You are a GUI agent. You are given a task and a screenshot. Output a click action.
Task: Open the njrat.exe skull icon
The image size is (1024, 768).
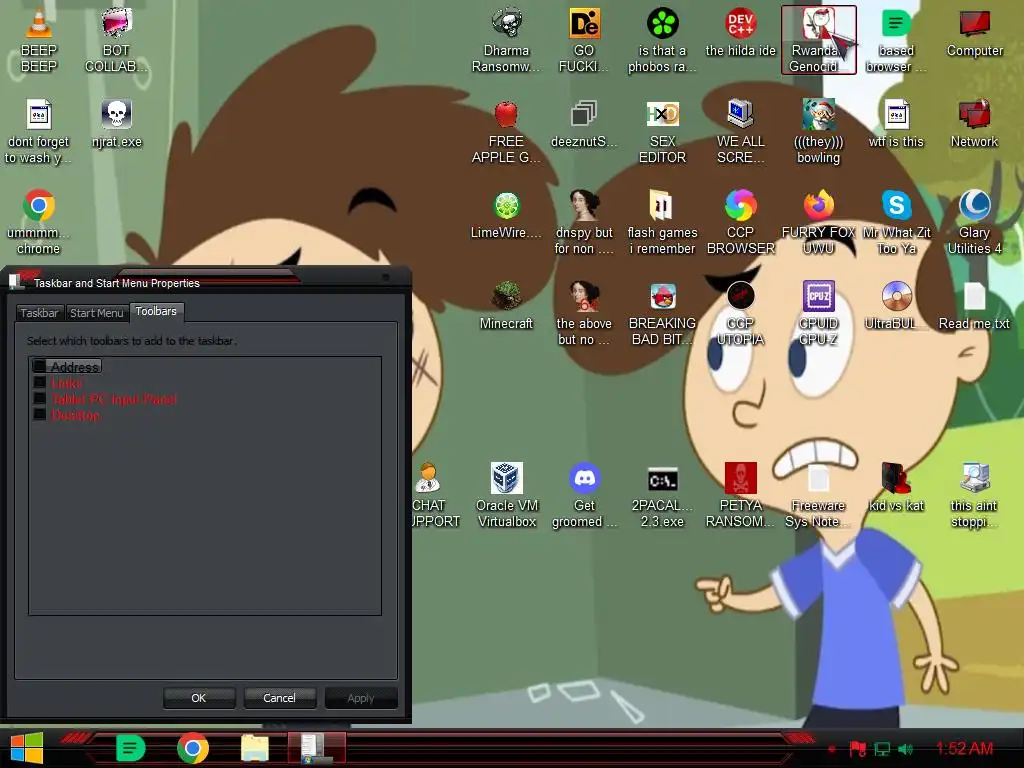tap(116, 124)
